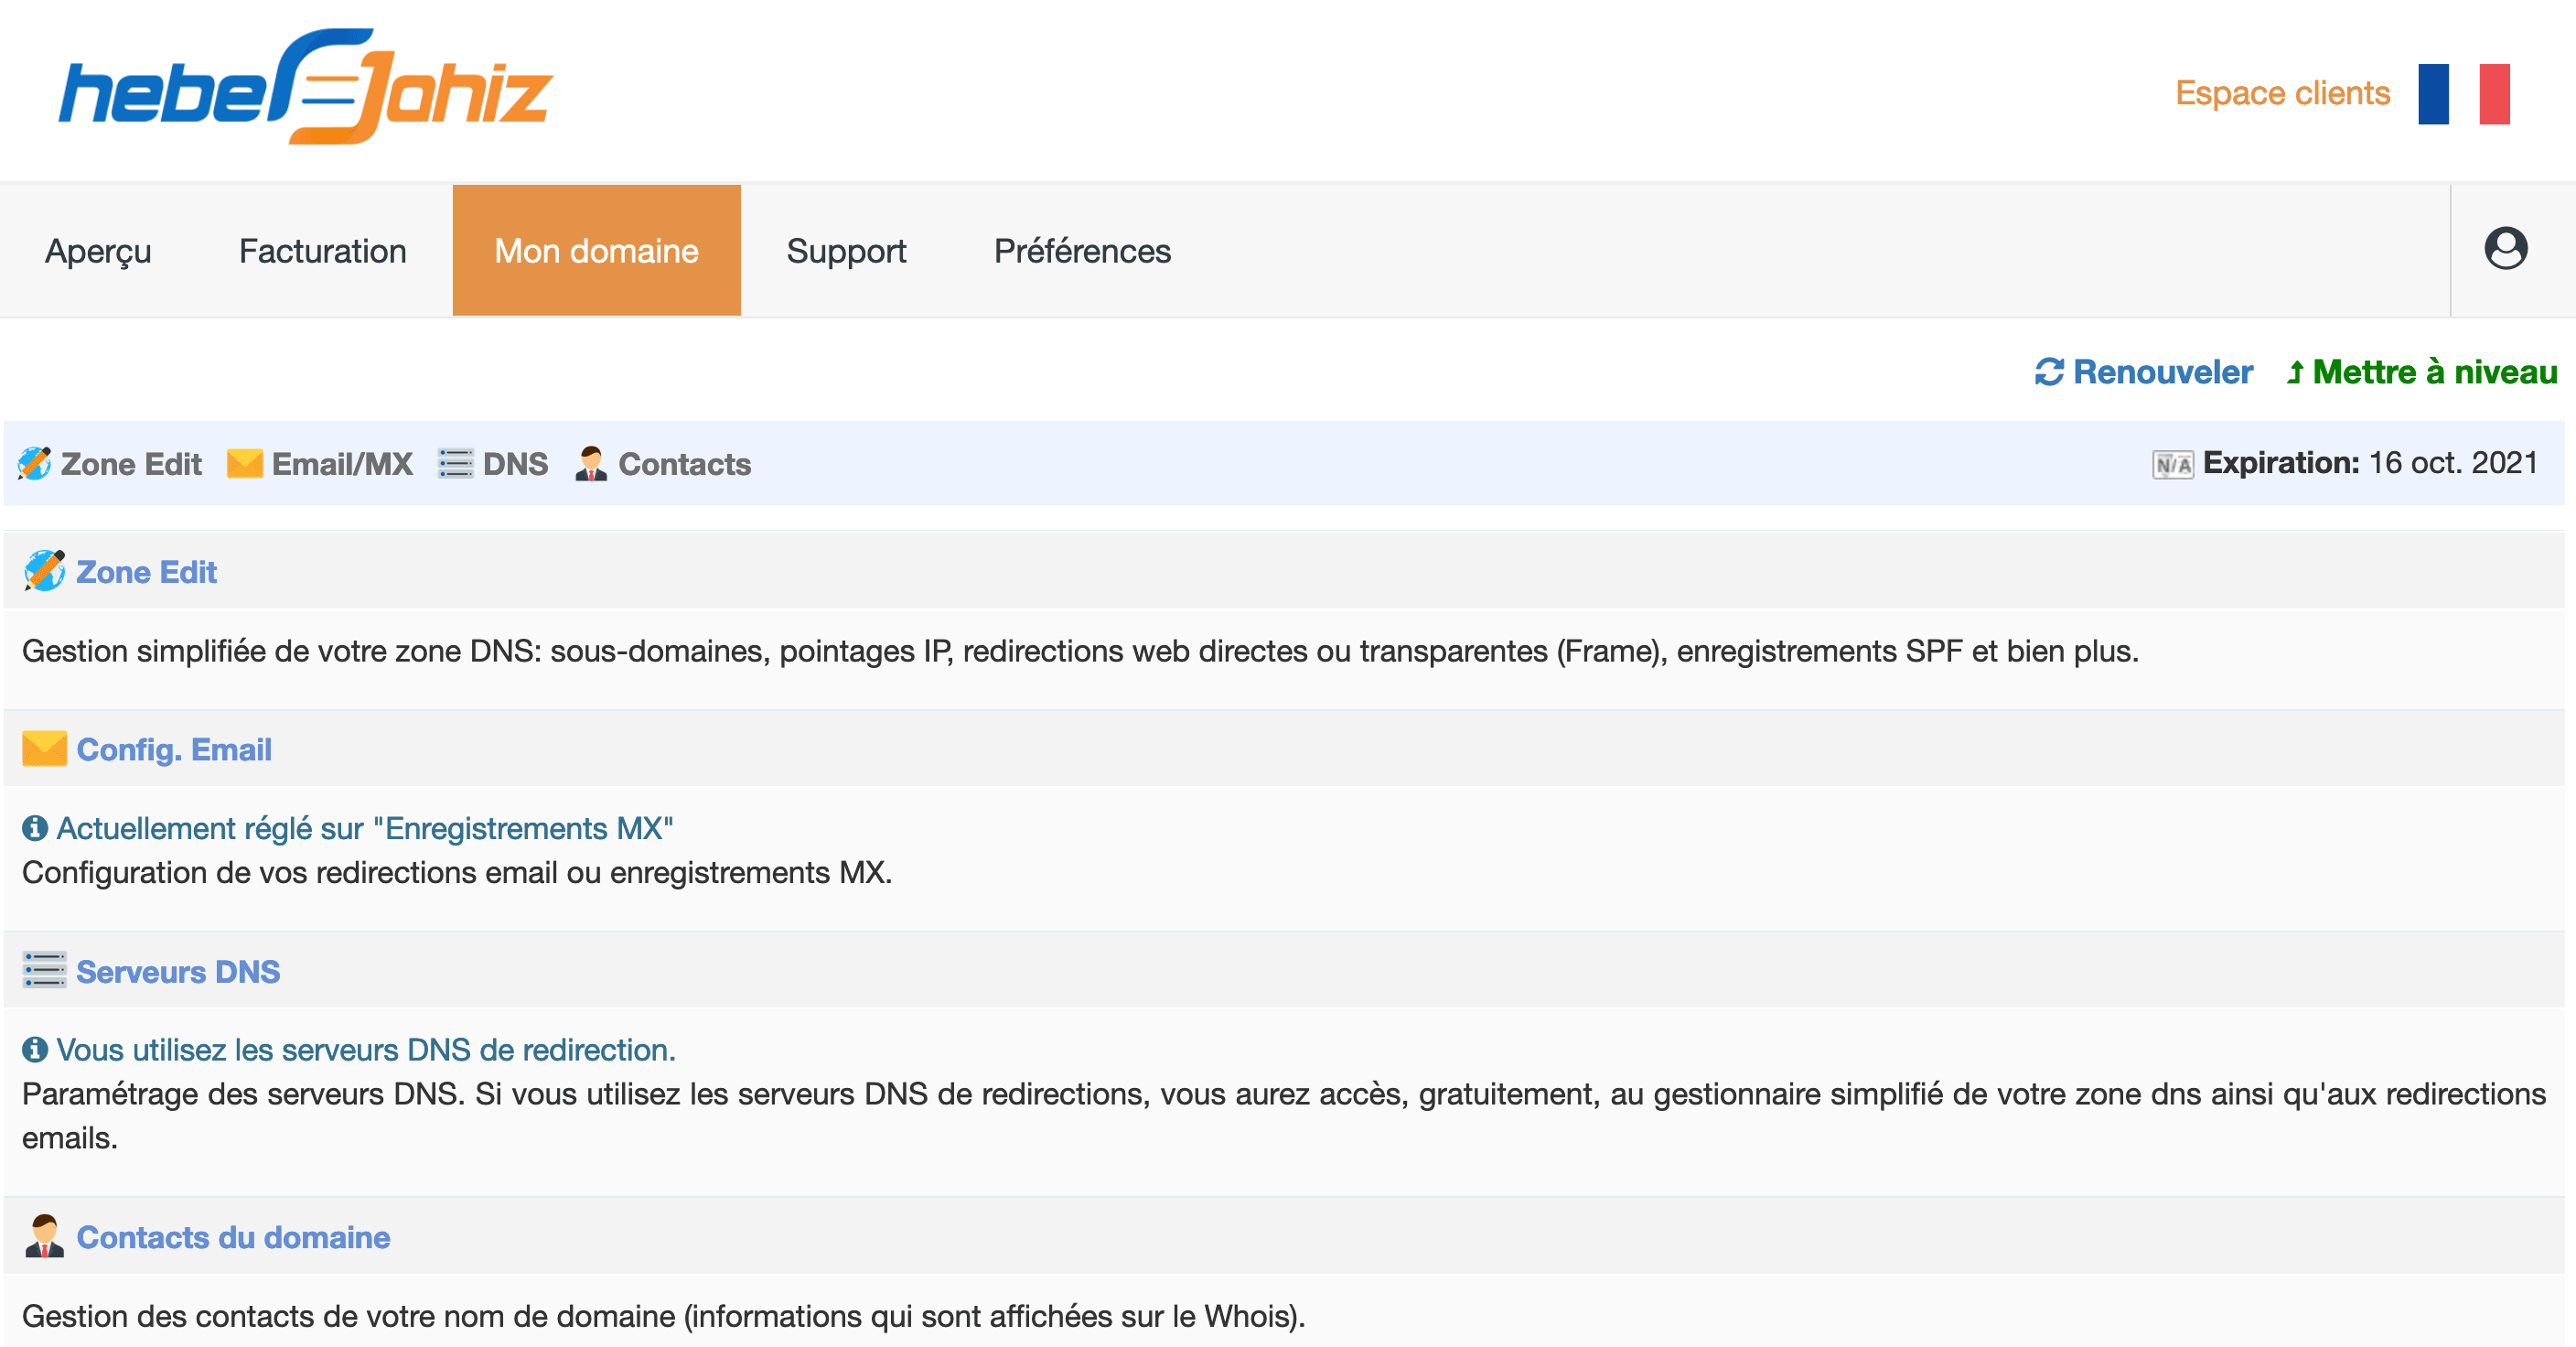Select the Support menu tab
Screen dimensions: 2576x1347
846,251
